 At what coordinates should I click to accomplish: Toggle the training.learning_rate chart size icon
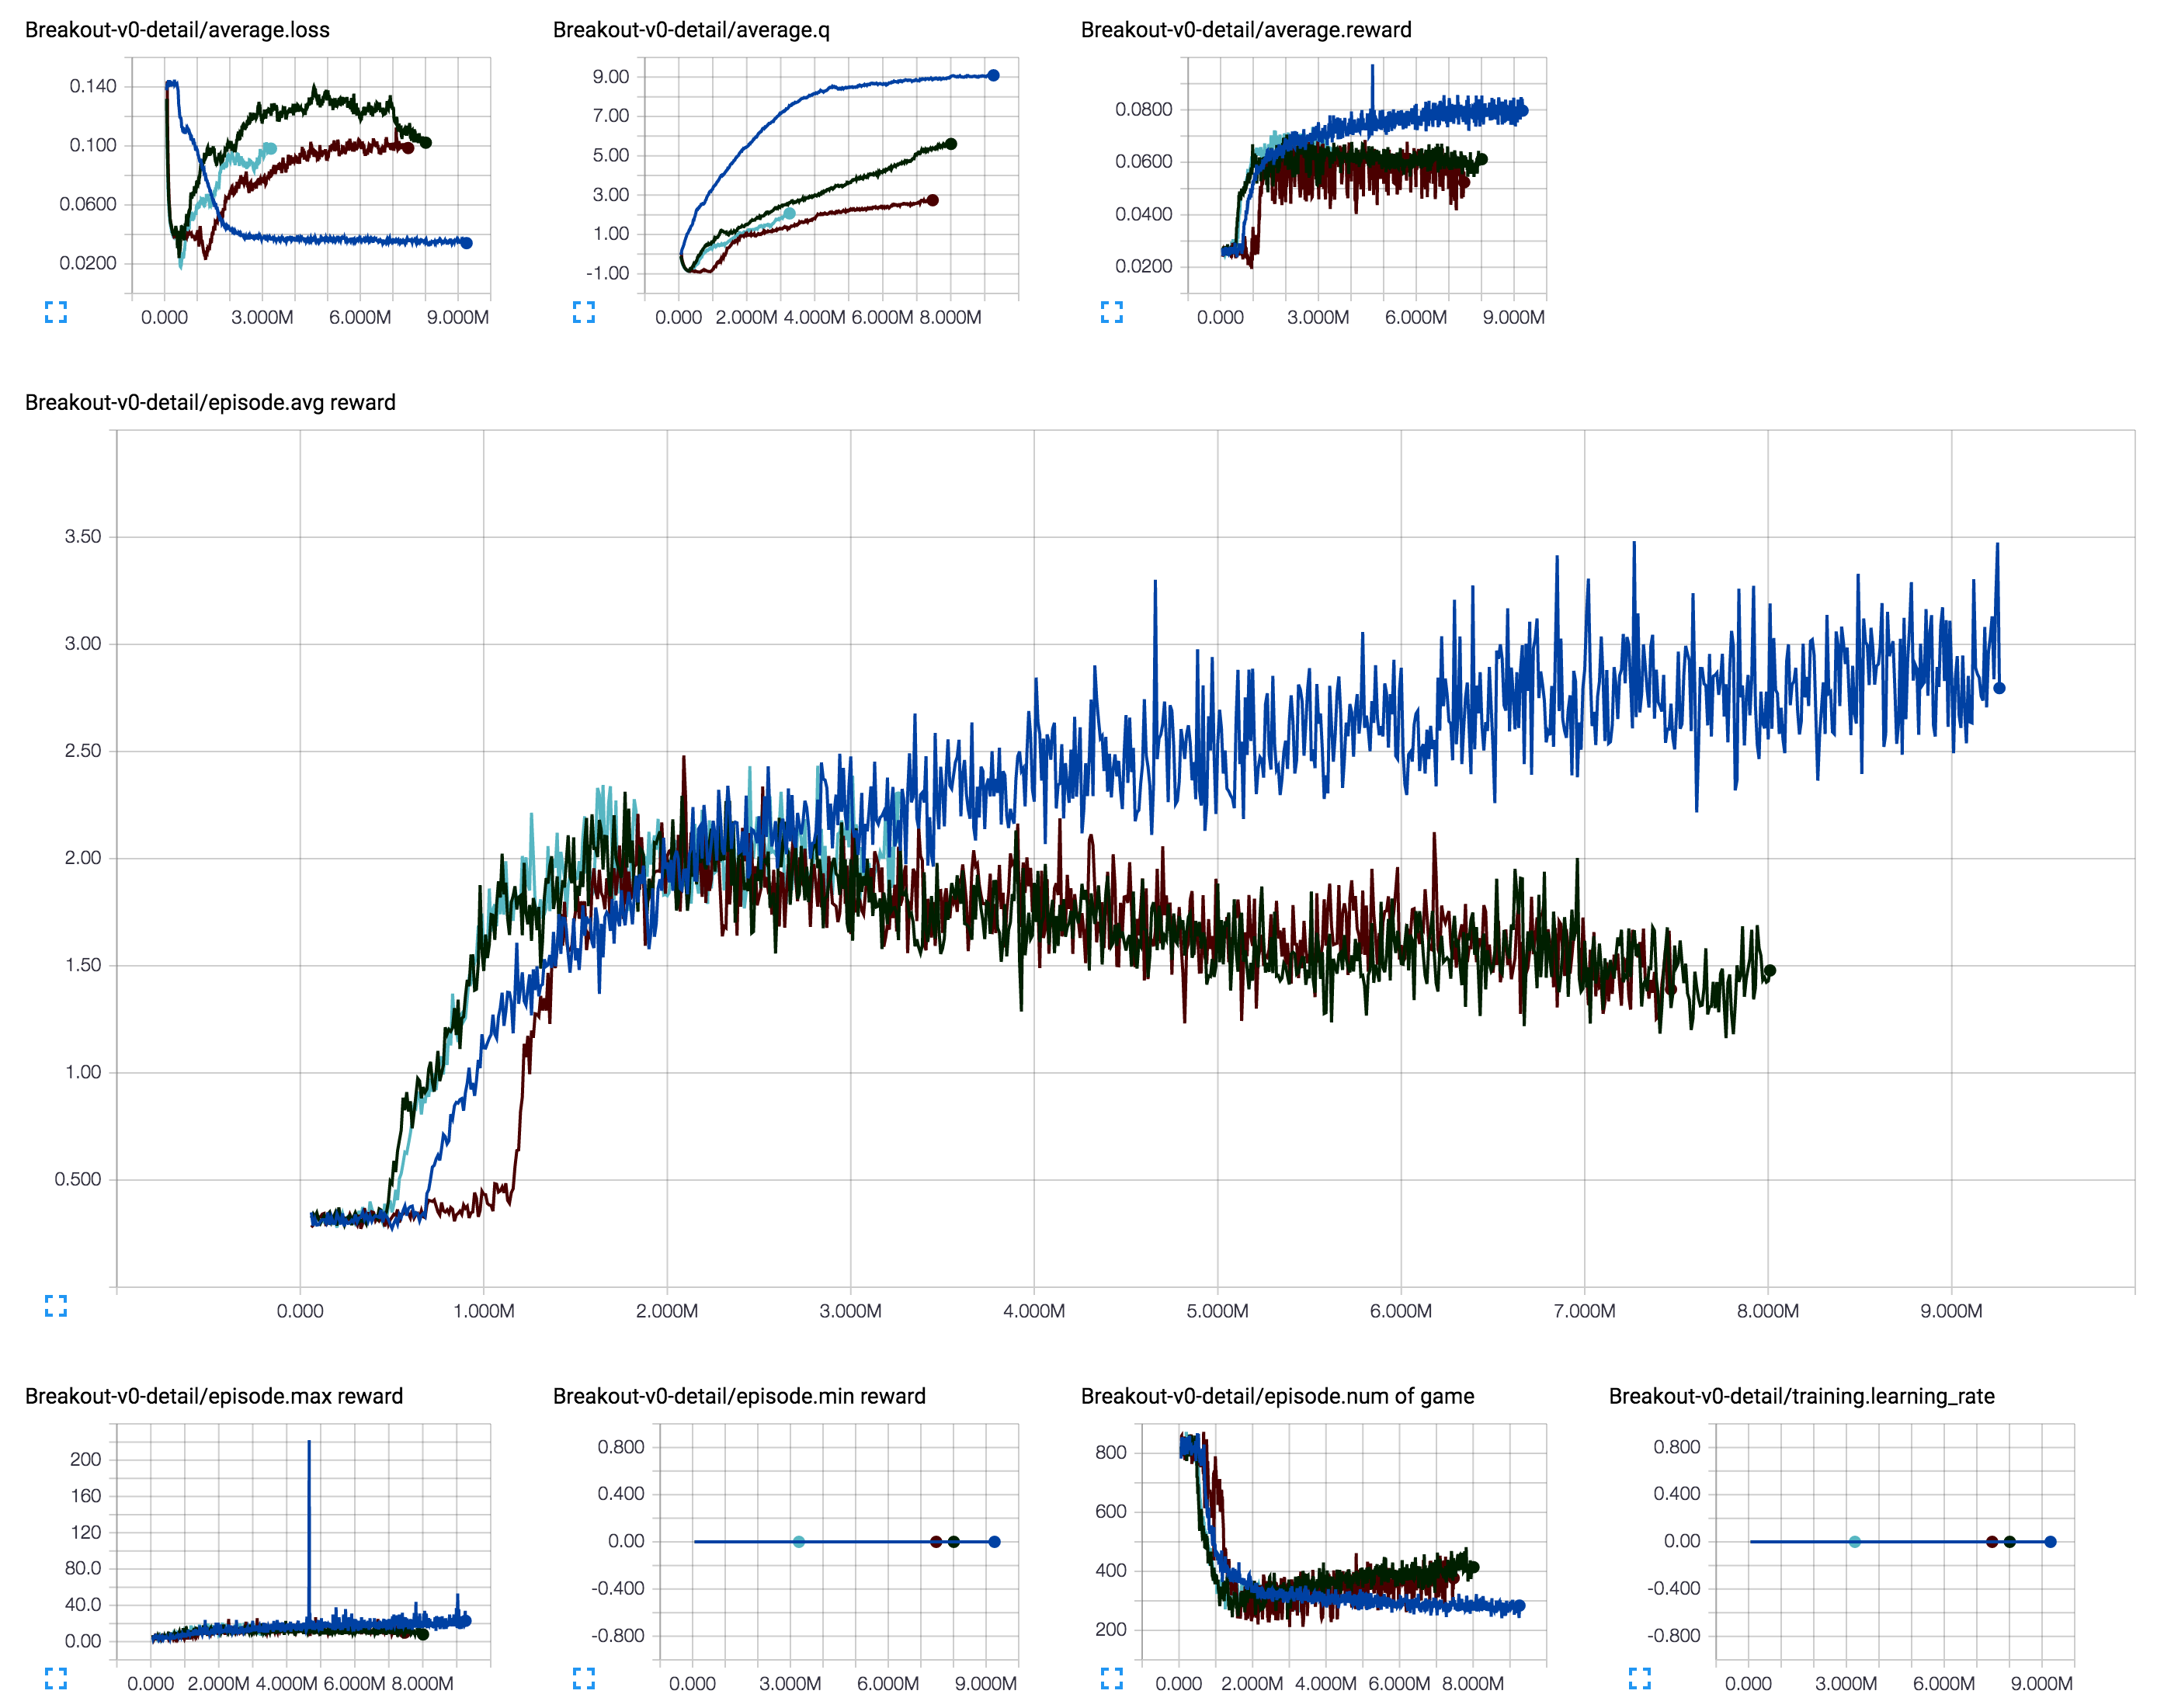coord(1640,1678)
